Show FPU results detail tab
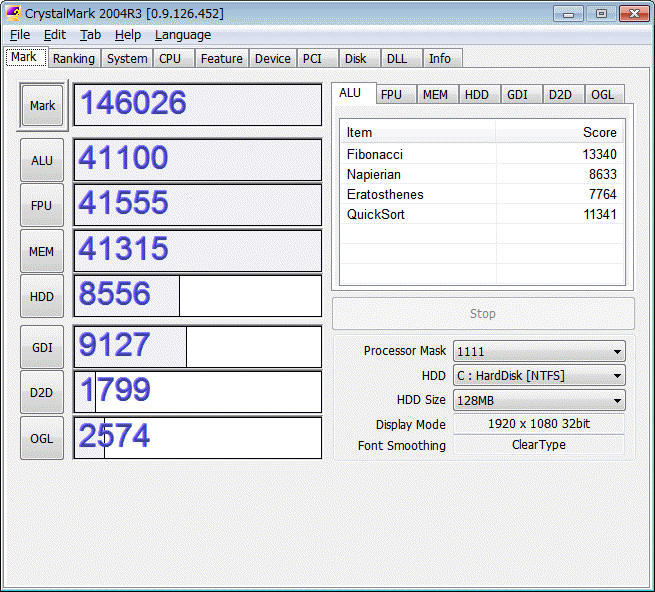This screenshot has width=655, height=592. [x=396, y=95]
